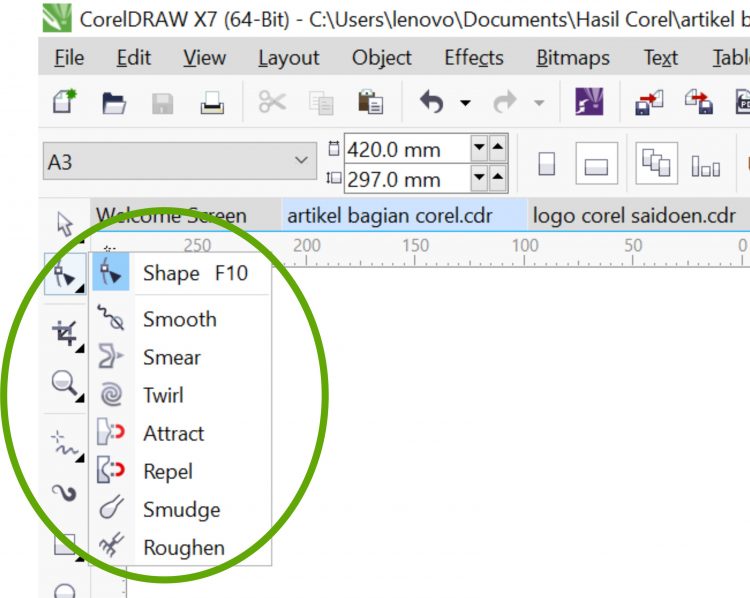Click the Redo arrow icon

[x=505, y=102]
